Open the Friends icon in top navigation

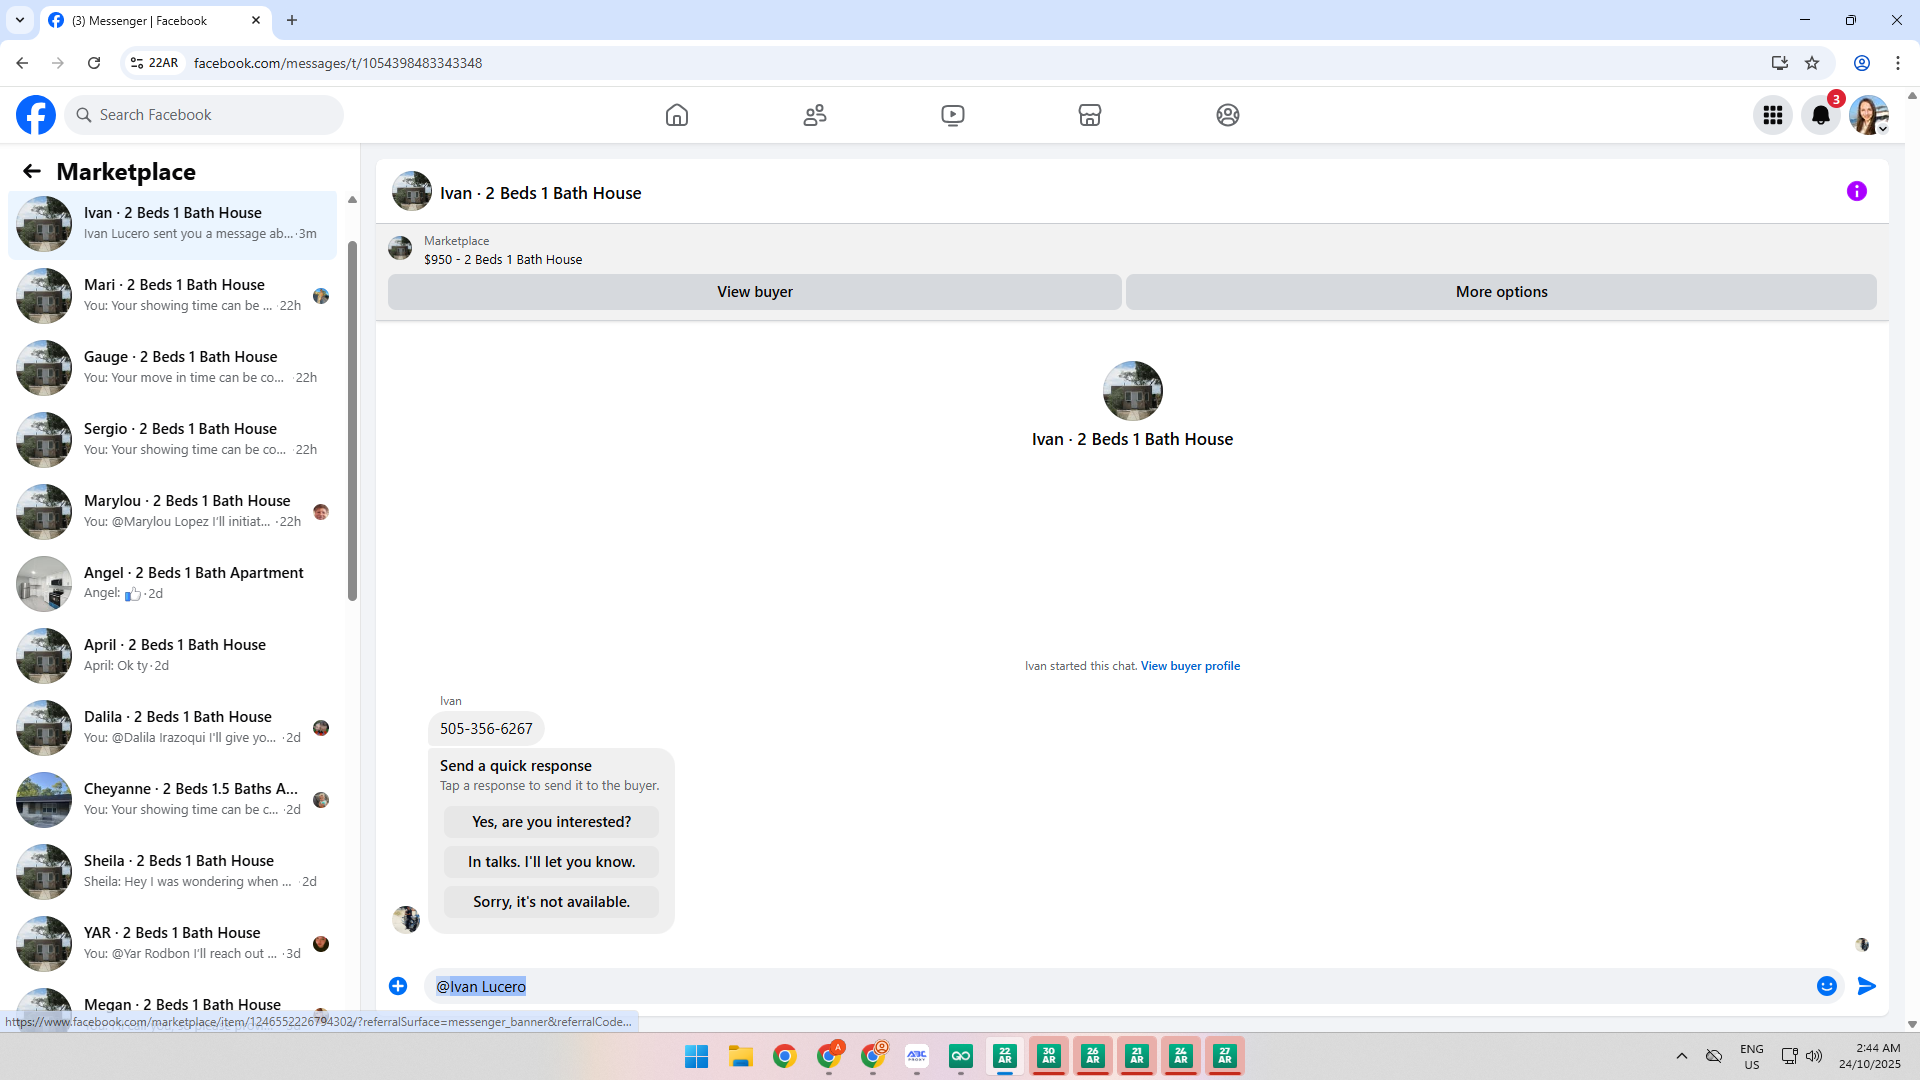[x=815, y=115]
